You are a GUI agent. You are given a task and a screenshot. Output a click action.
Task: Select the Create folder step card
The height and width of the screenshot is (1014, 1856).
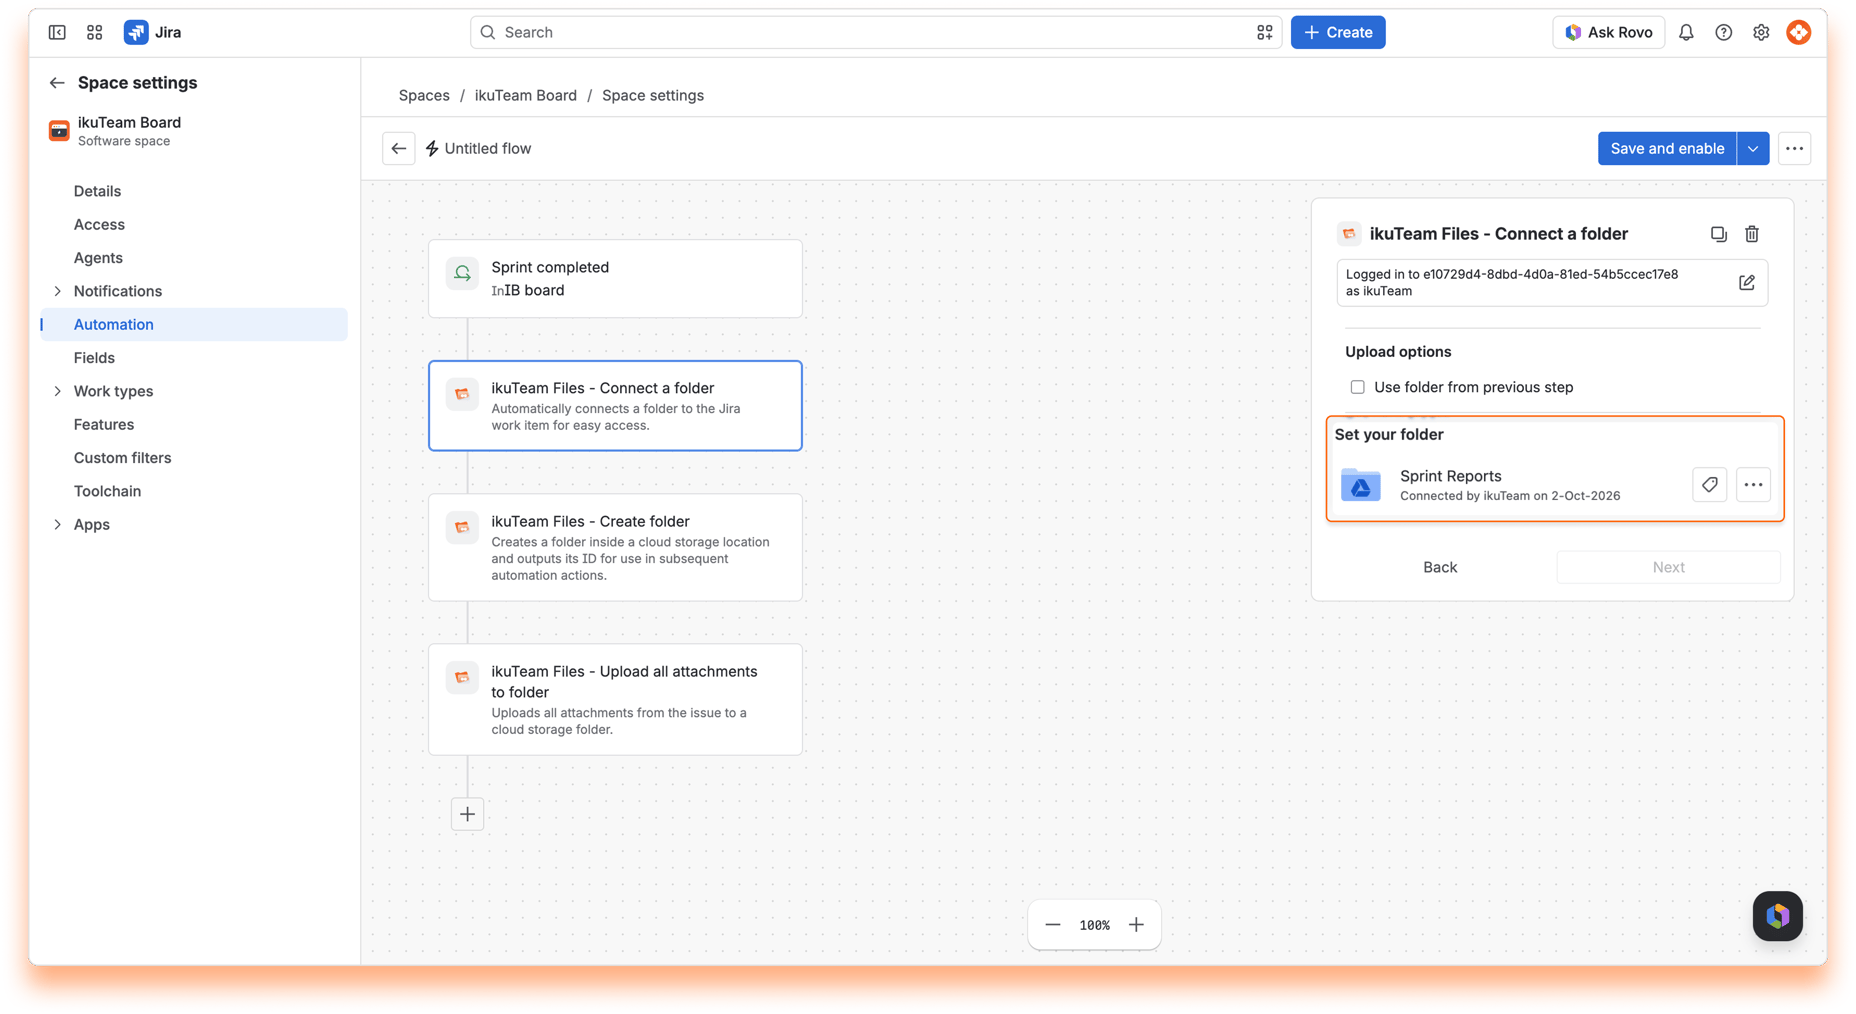(x=615, y=547)
